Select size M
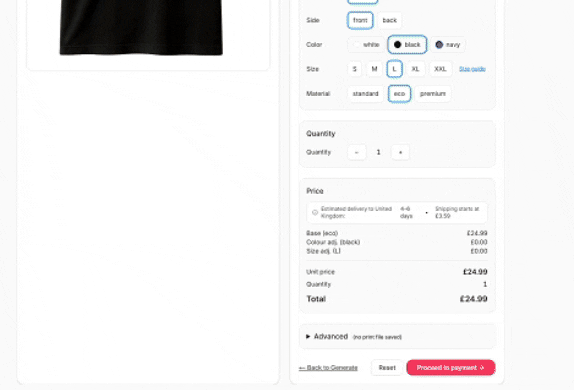 pyautogui.click(x=374, y=69)
